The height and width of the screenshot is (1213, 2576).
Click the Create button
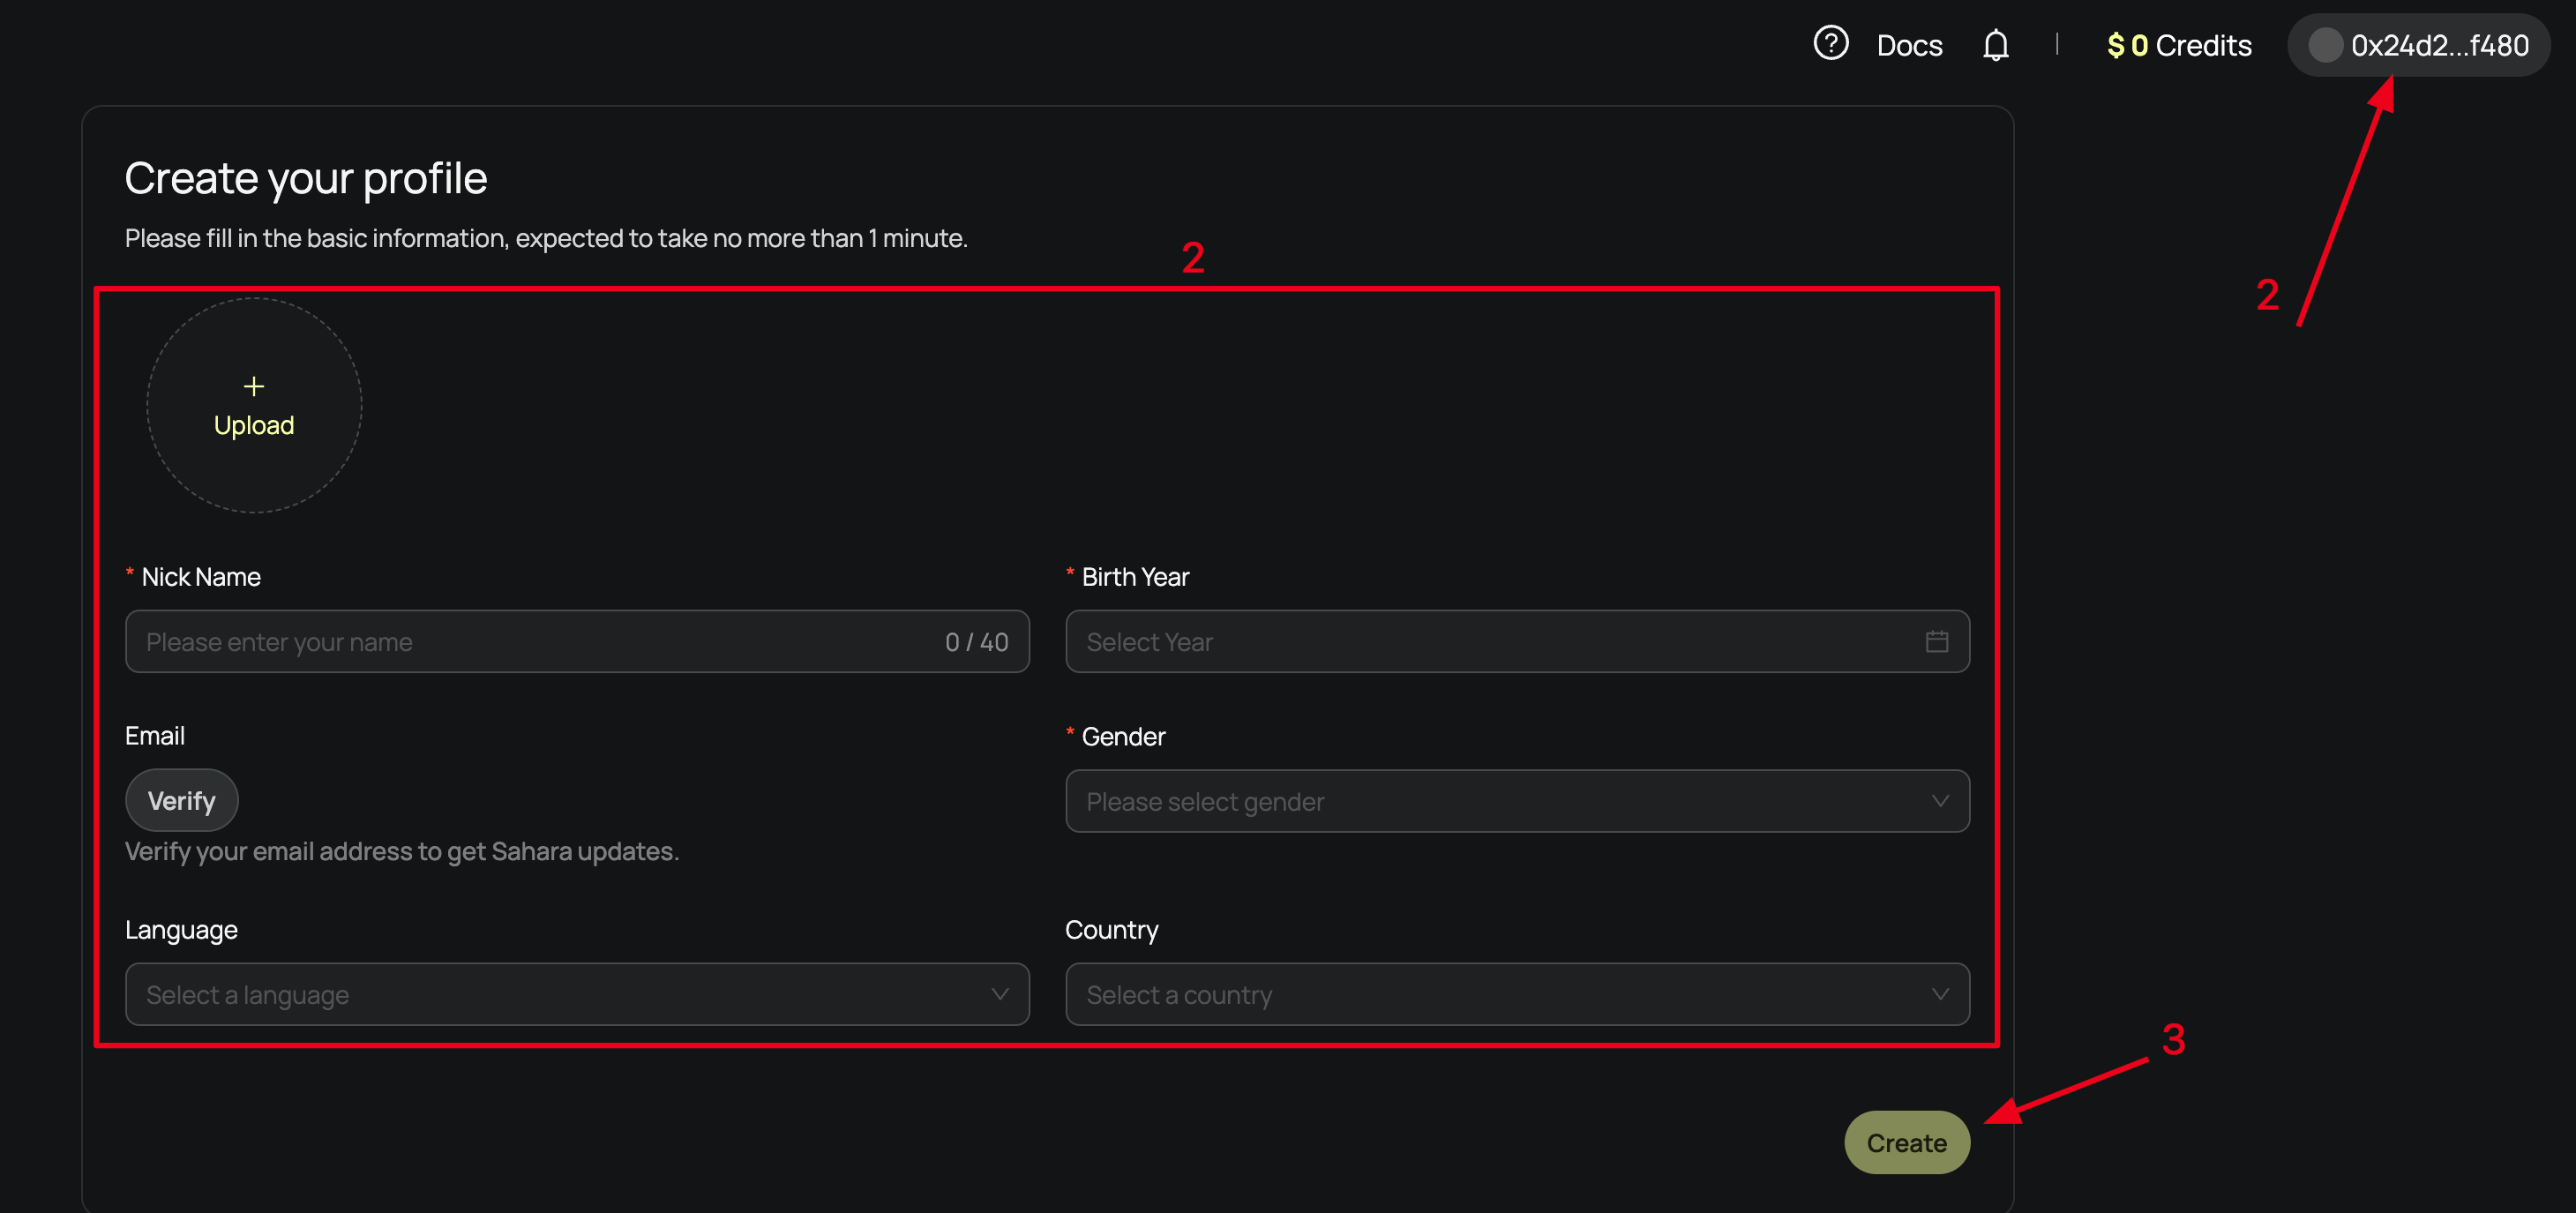(x=1906, y=1142)
